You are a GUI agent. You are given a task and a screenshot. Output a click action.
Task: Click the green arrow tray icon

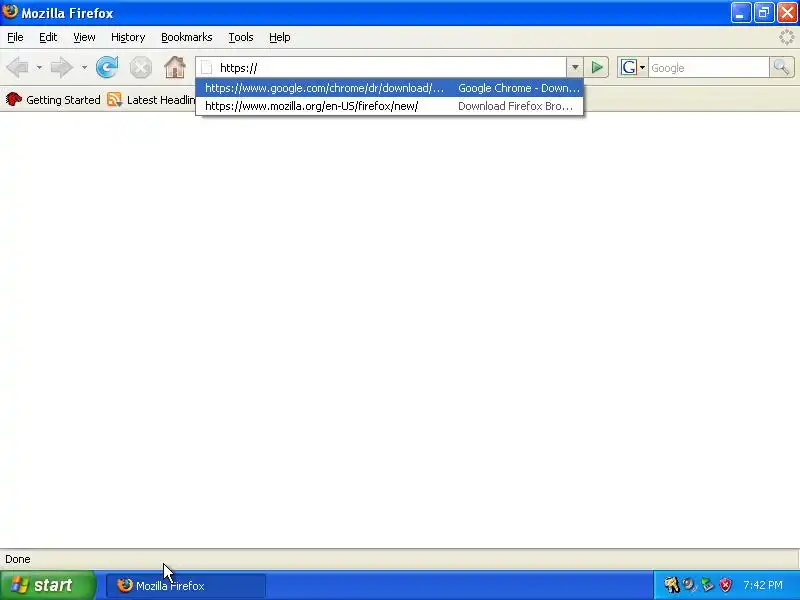point(707,585)
